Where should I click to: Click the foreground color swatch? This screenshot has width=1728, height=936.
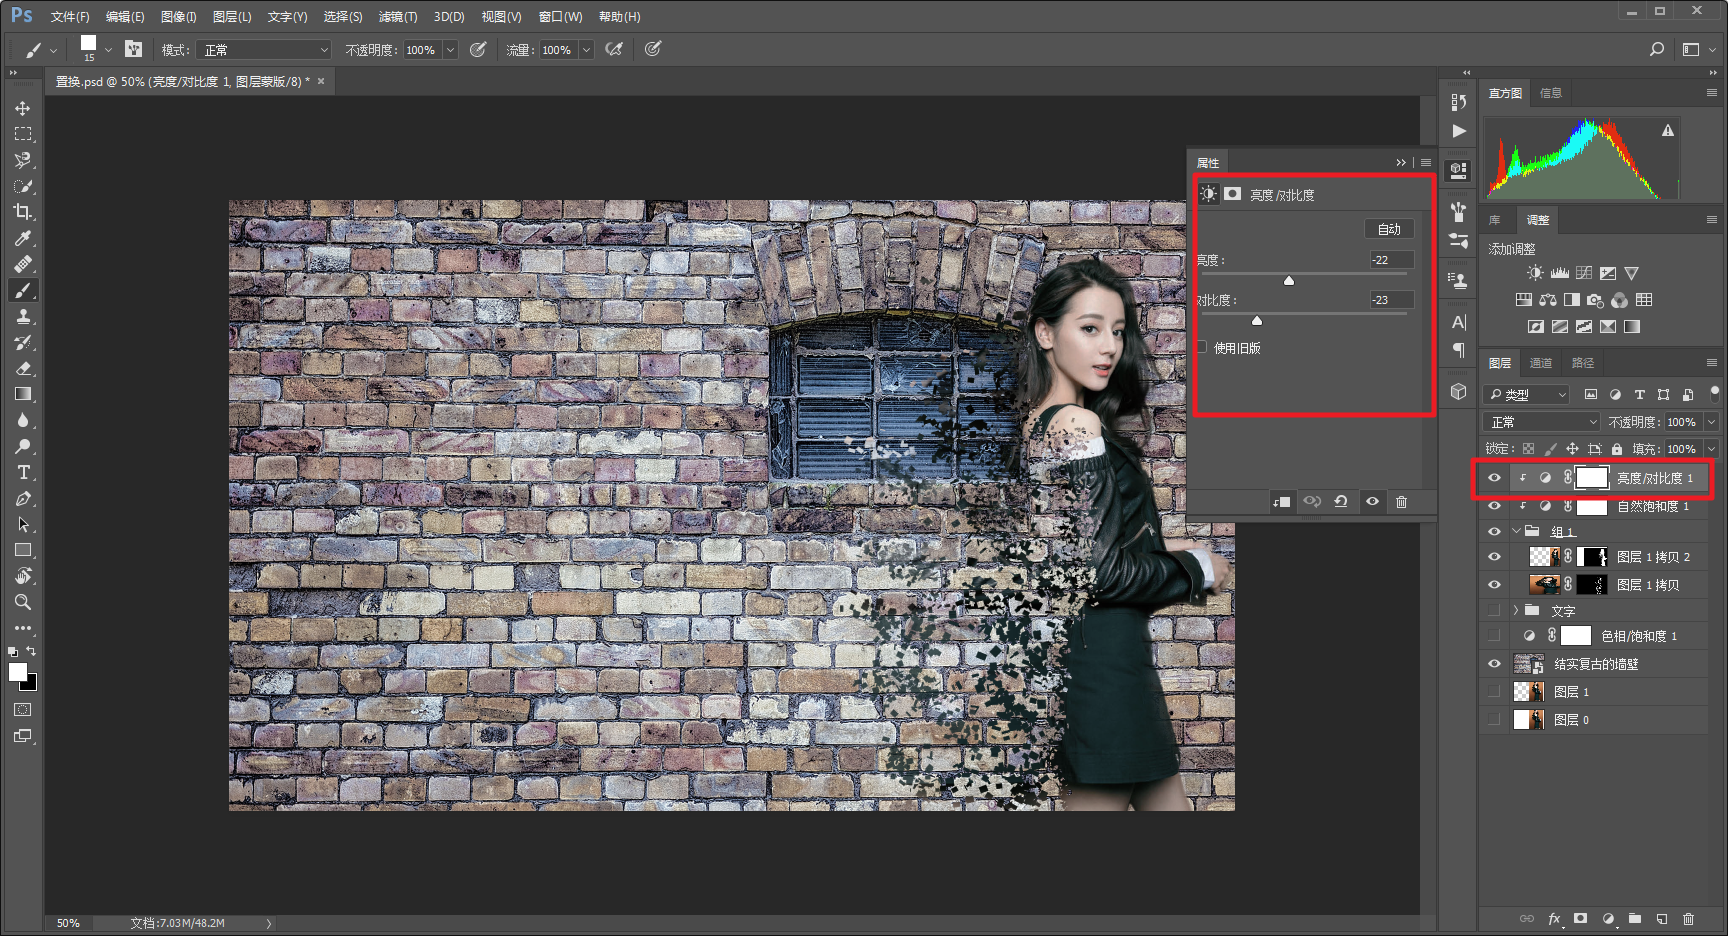[17, 672]
